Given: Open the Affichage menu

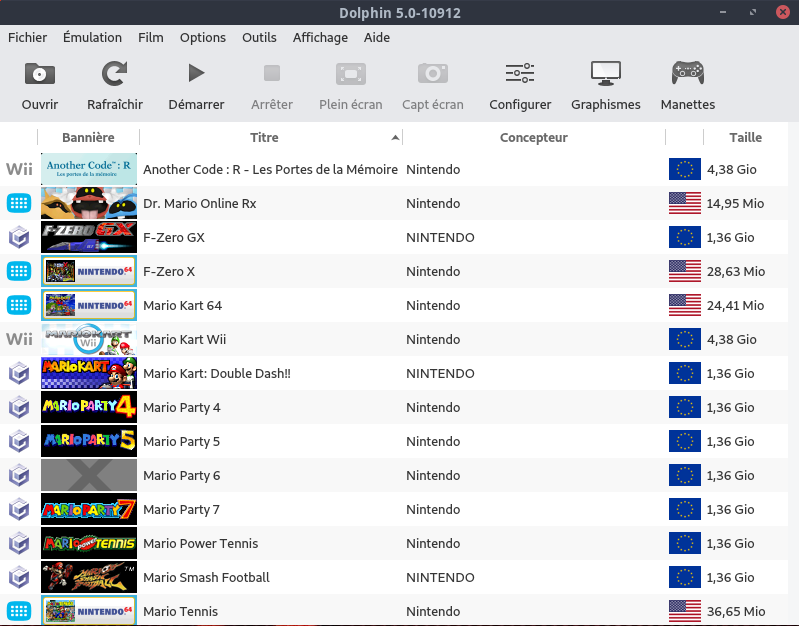Looking at the screenshot, I should pyautogui.click(x=320, y=38).
